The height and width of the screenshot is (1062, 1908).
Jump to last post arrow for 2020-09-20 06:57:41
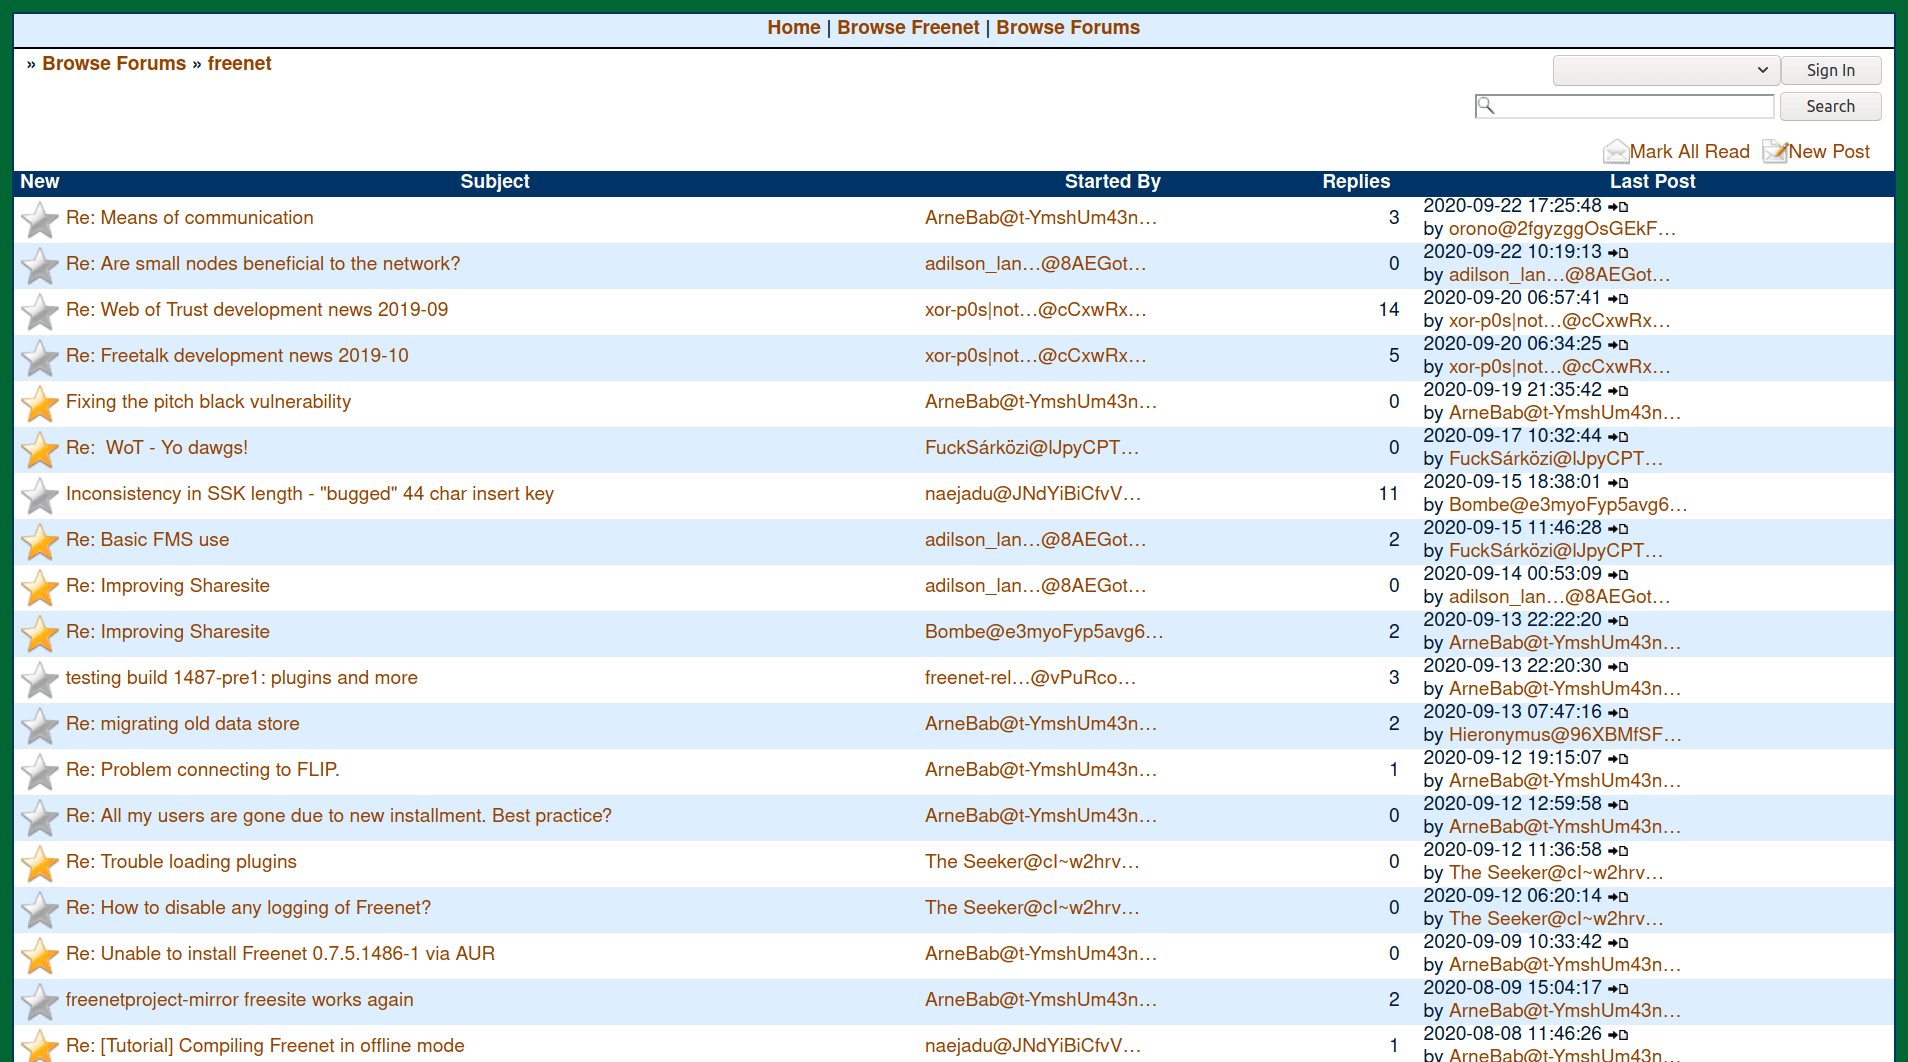[x=1618, y=298]
